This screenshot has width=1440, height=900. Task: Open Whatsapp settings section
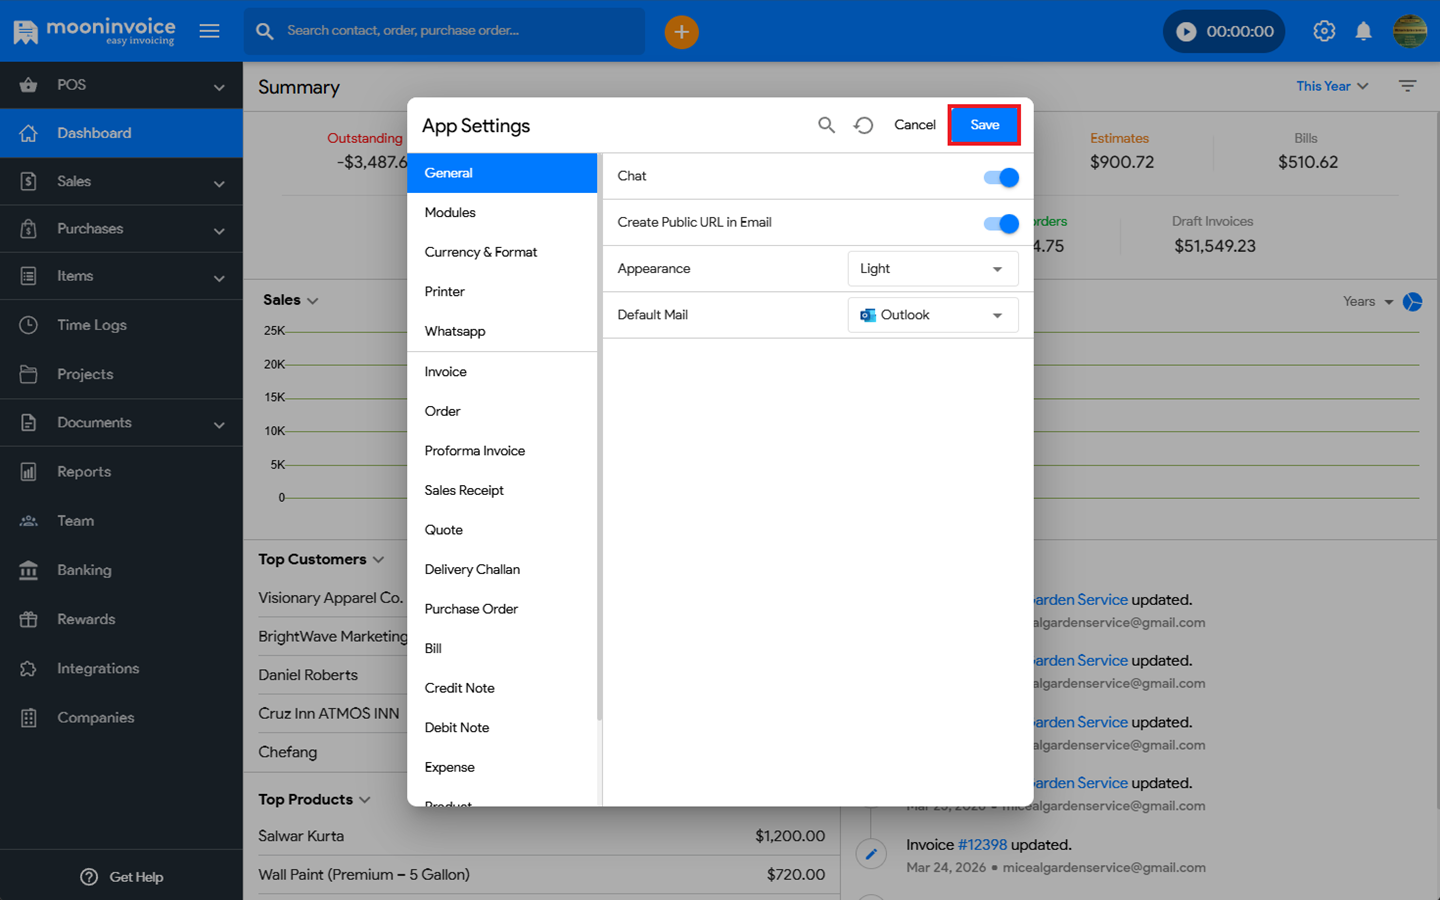click(x=455, y=332)
